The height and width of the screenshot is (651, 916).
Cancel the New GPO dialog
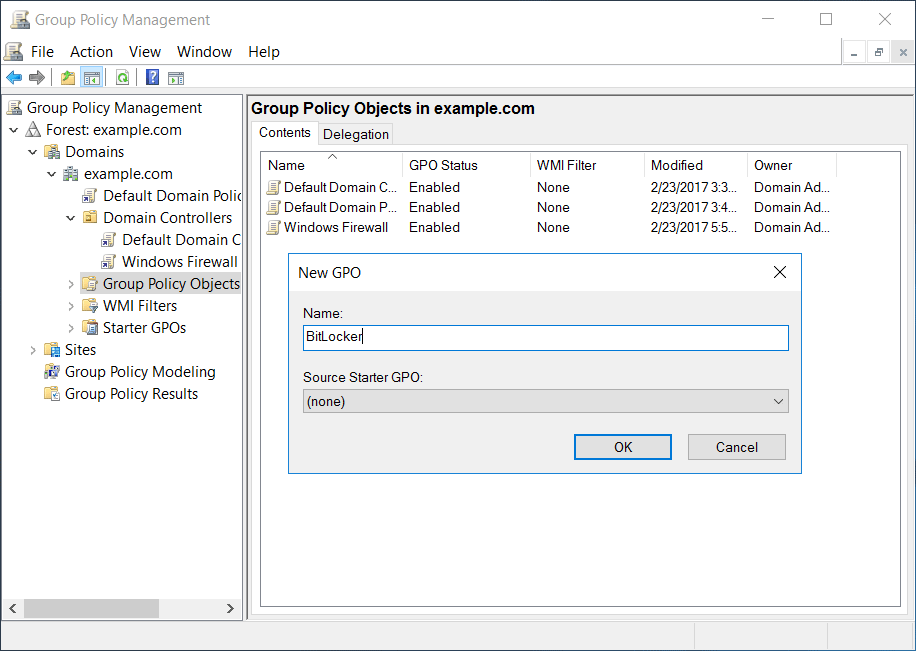(736, 447)
